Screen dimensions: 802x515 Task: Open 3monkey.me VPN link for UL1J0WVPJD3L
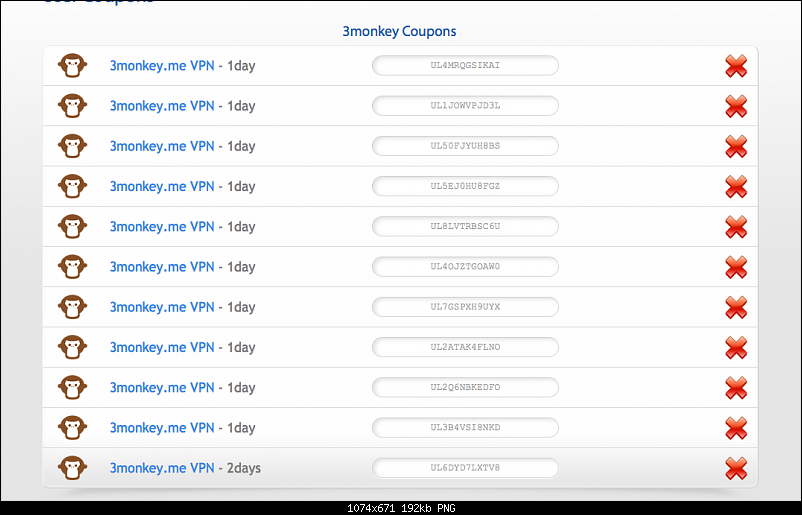tap(162, 106)
